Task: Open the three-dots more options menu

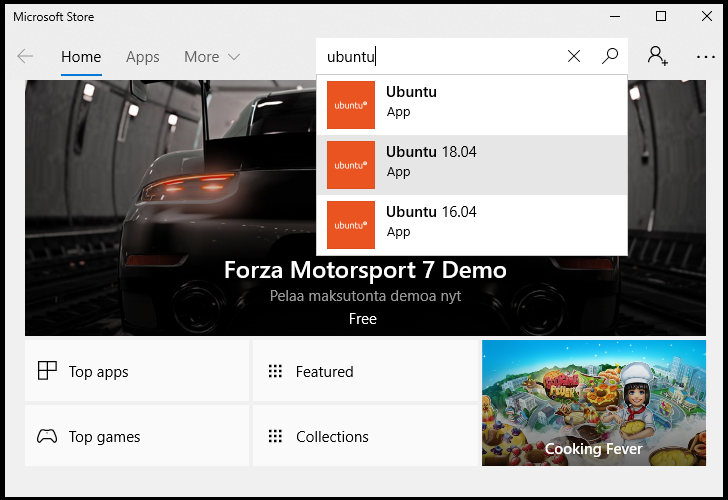Action: 706,57
